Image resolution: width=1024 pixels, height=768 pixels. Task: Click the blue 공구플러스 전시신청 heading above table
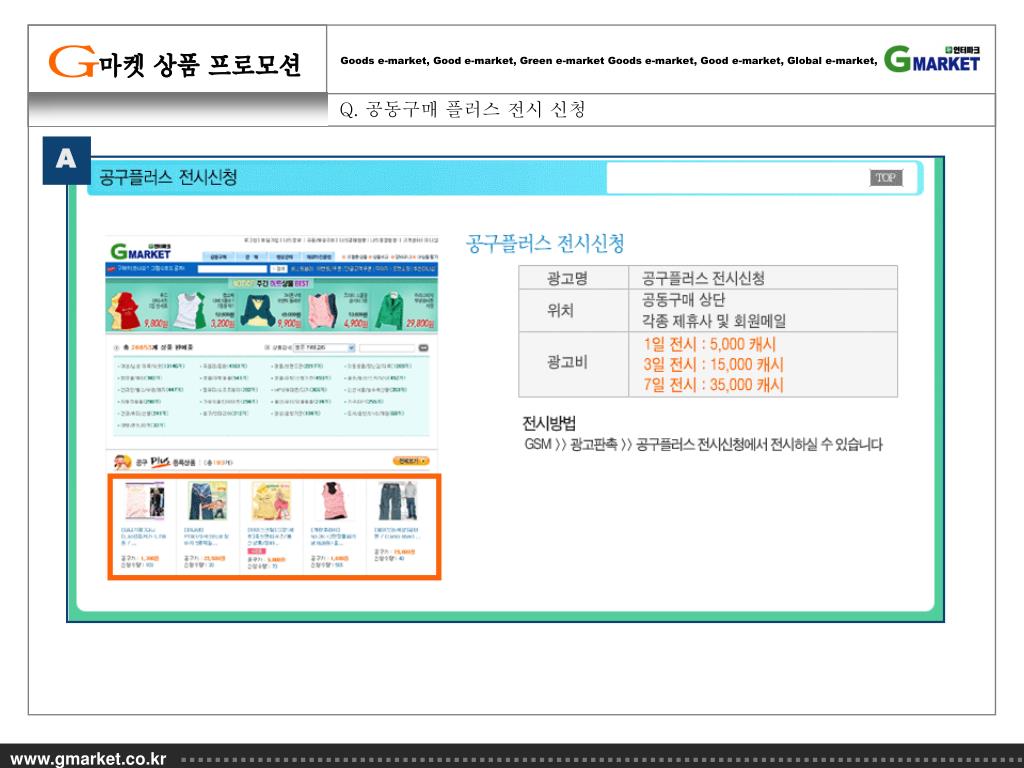pos(545,244)
